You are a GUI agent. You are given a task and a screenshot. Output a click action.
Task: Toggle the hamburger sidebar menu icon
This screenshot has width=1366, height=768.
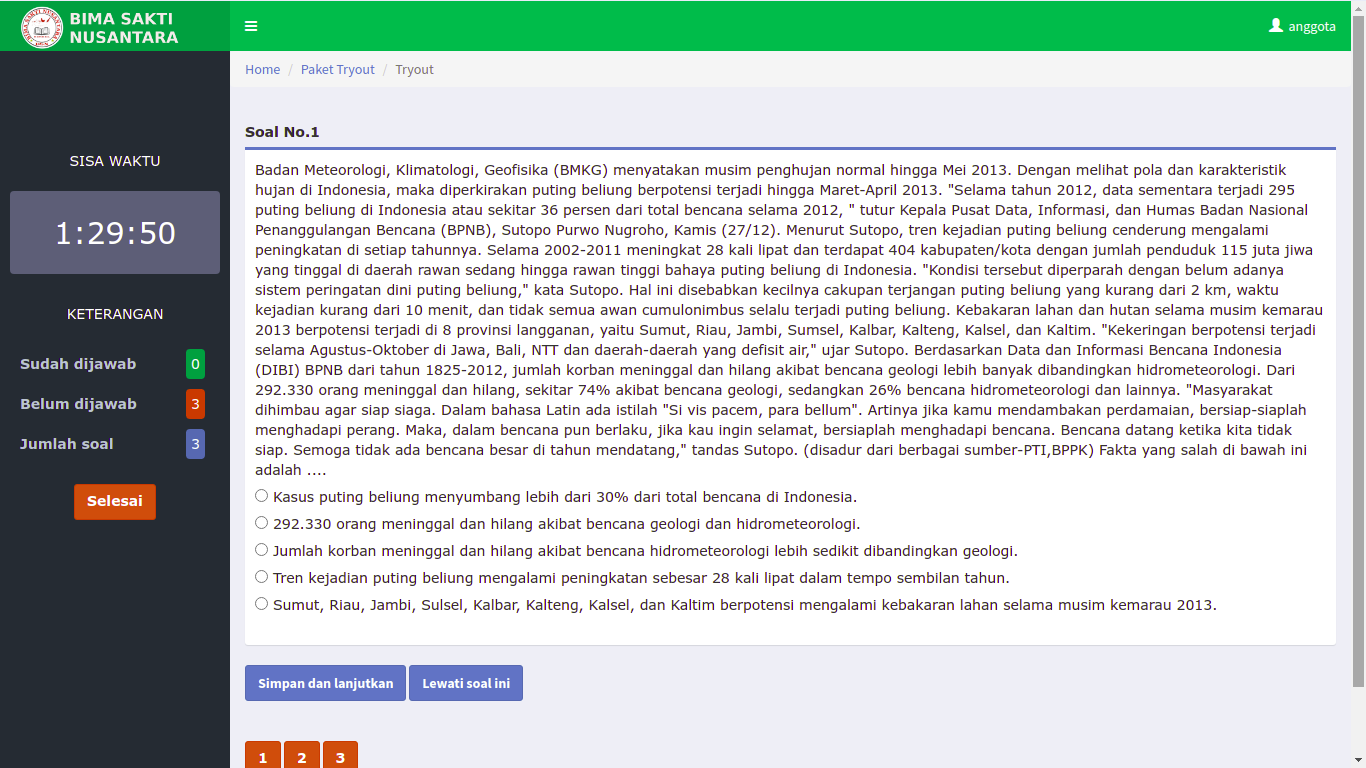pos(251,26)
